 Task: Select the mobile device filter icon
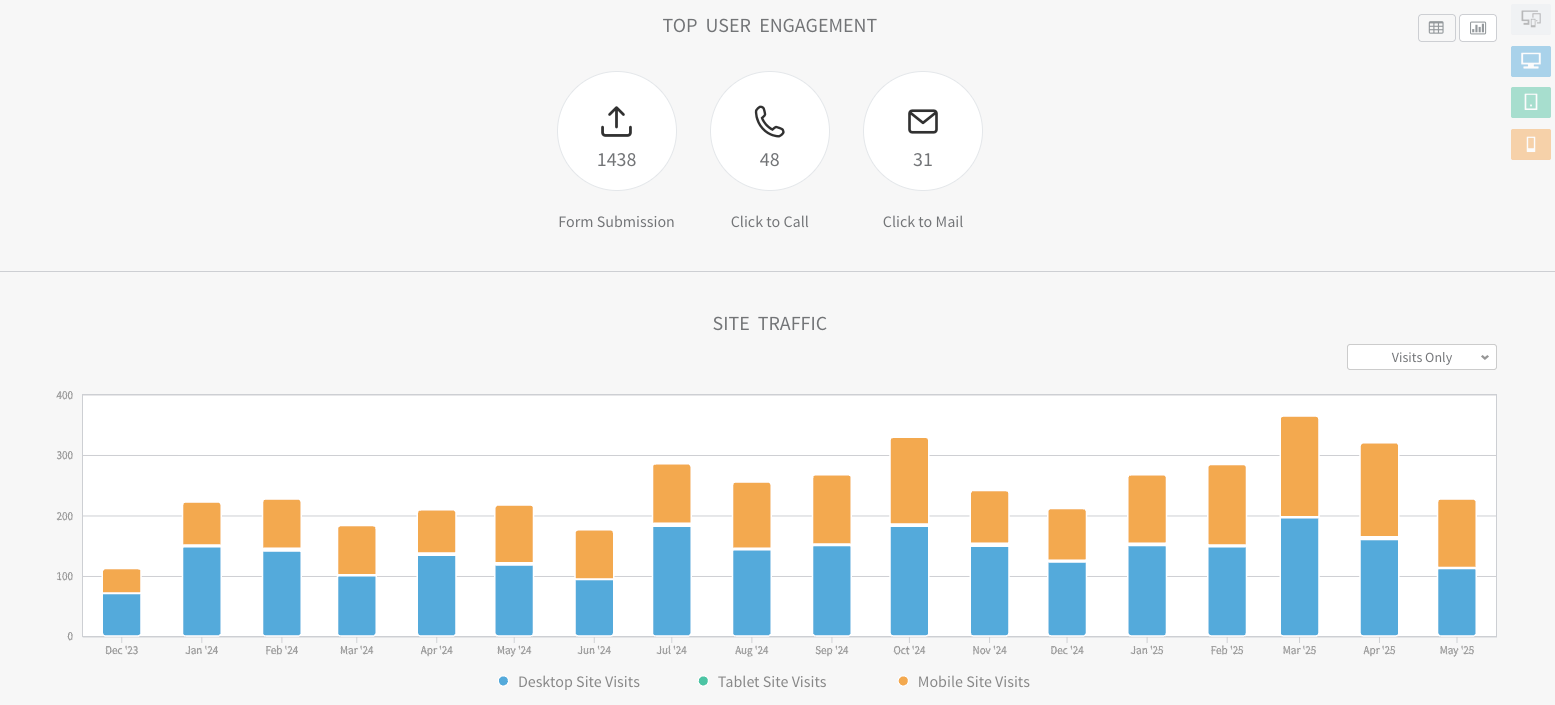click(x=1530, y=144)
